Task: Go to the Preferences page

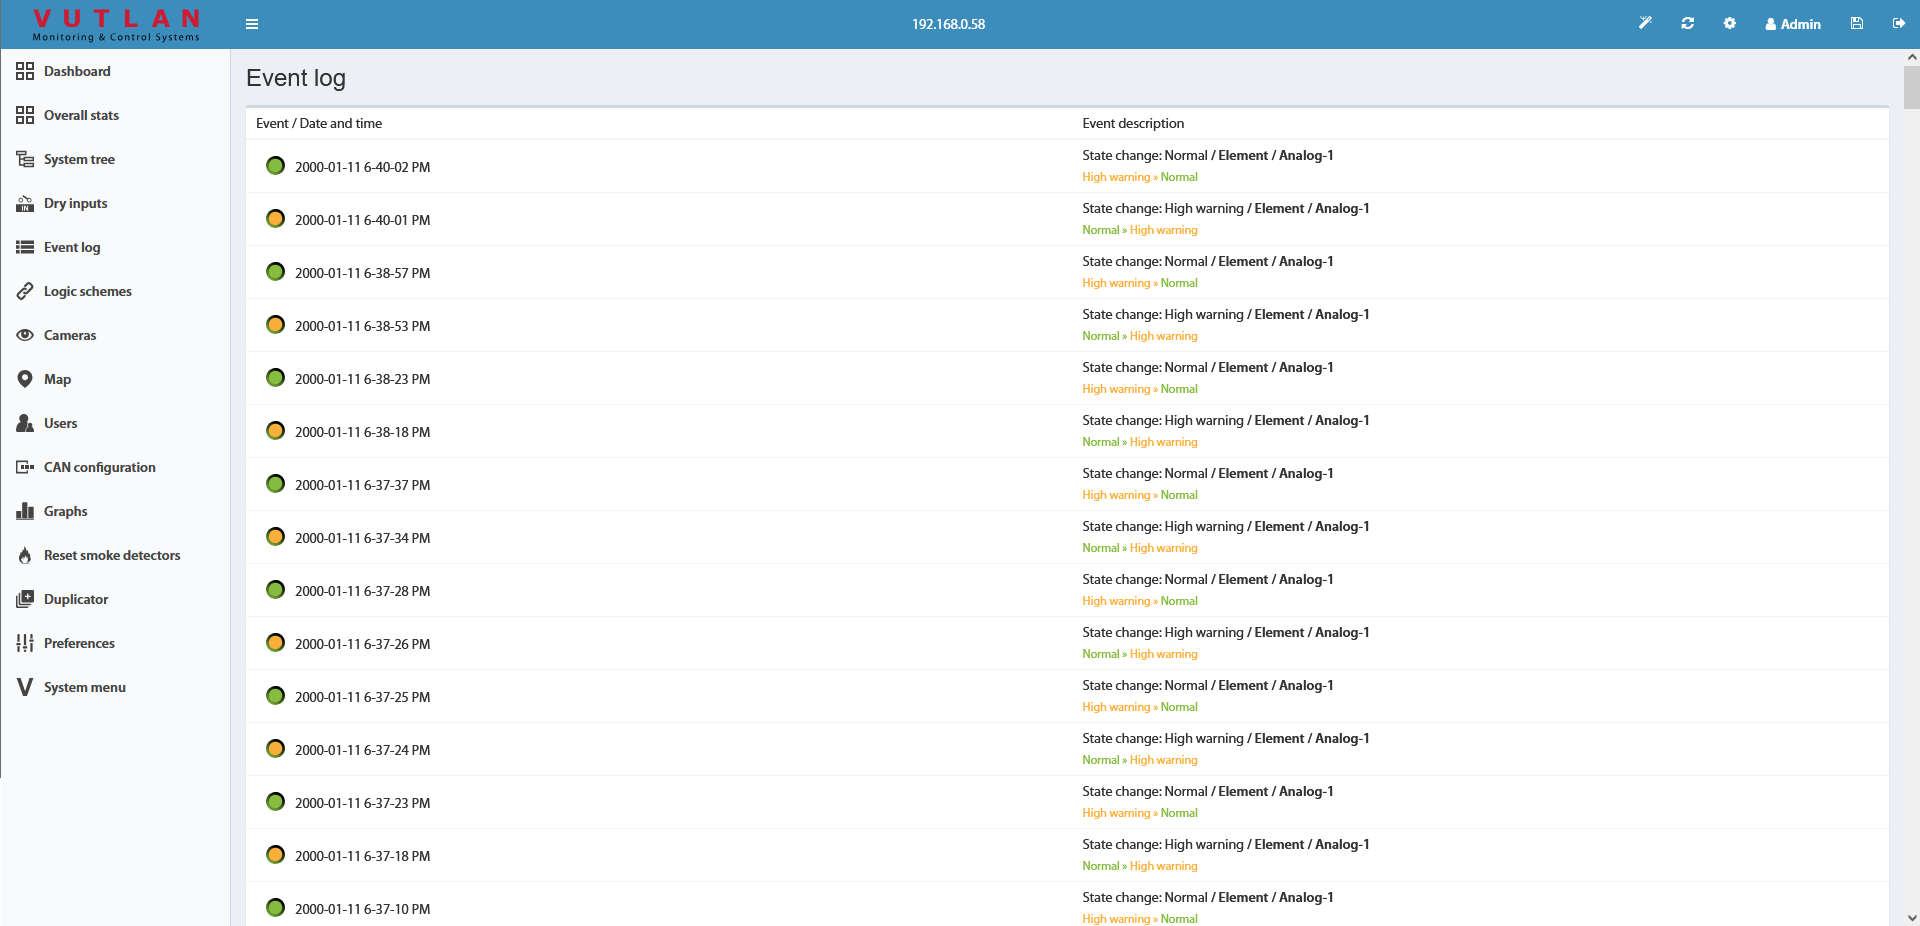Action: [x=79, y=643]
